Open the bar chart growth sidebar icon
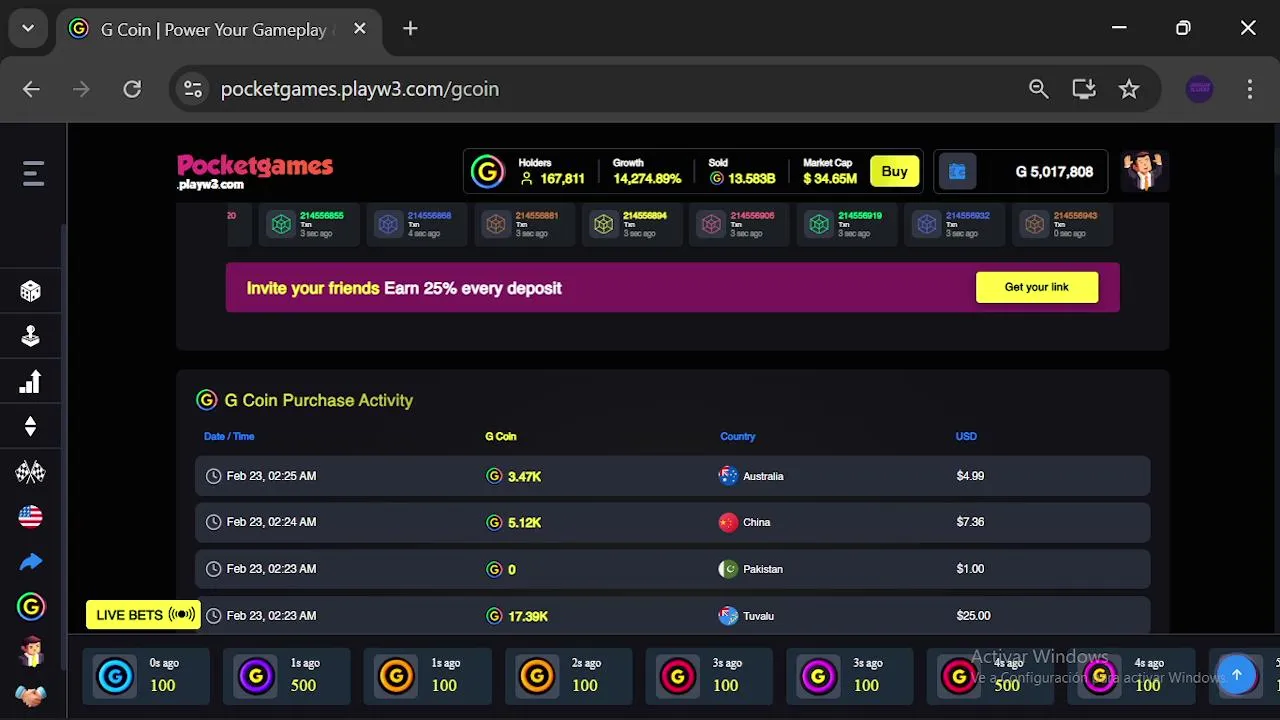Viewport: 1280px width, 720px height. 31,382
